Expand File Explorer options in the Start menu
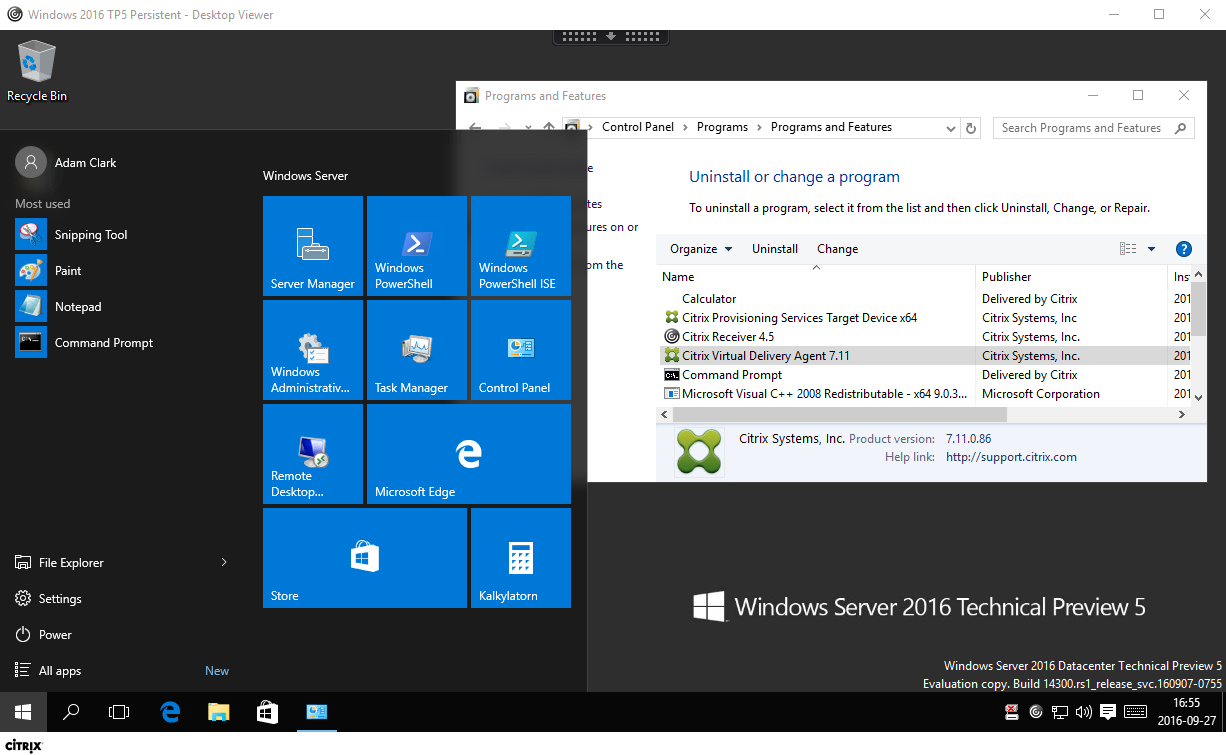Viewport: 1226px width, 755px height. 223,562
